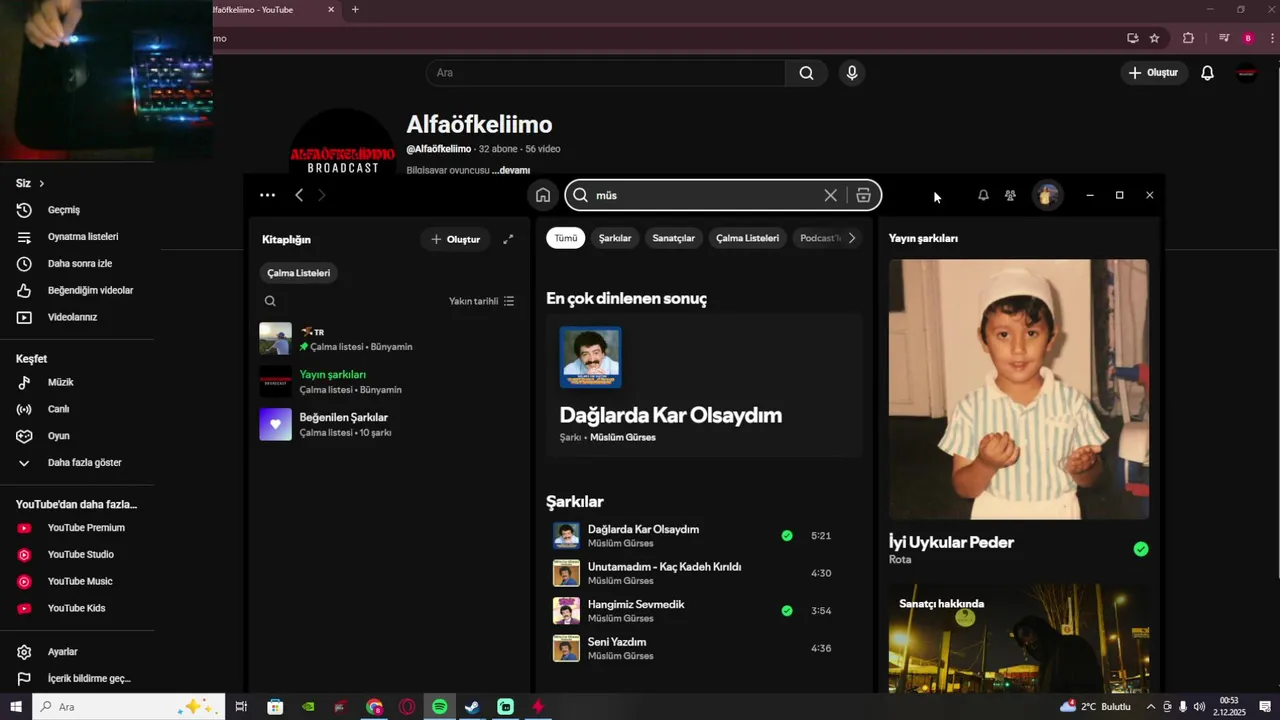Image resolution: width=1280 pixels, height=720 pixels.
Task: Go forward in Spotify navigation
Action: click(x=321, y=195)
